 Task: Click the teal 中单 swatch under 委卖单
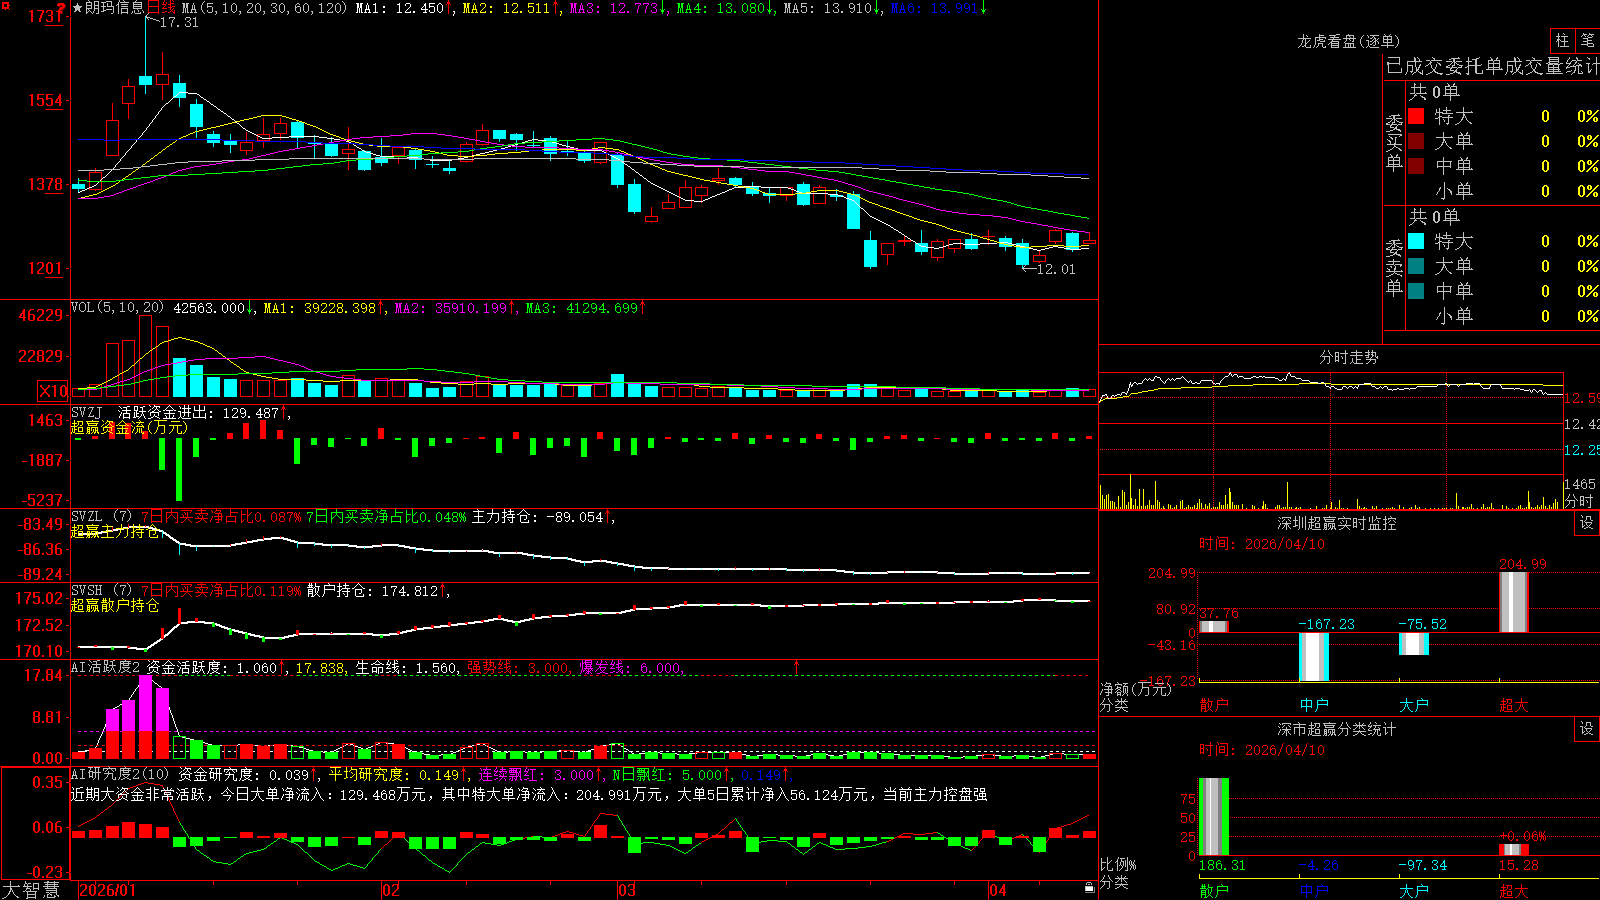tap(1416, 290)
